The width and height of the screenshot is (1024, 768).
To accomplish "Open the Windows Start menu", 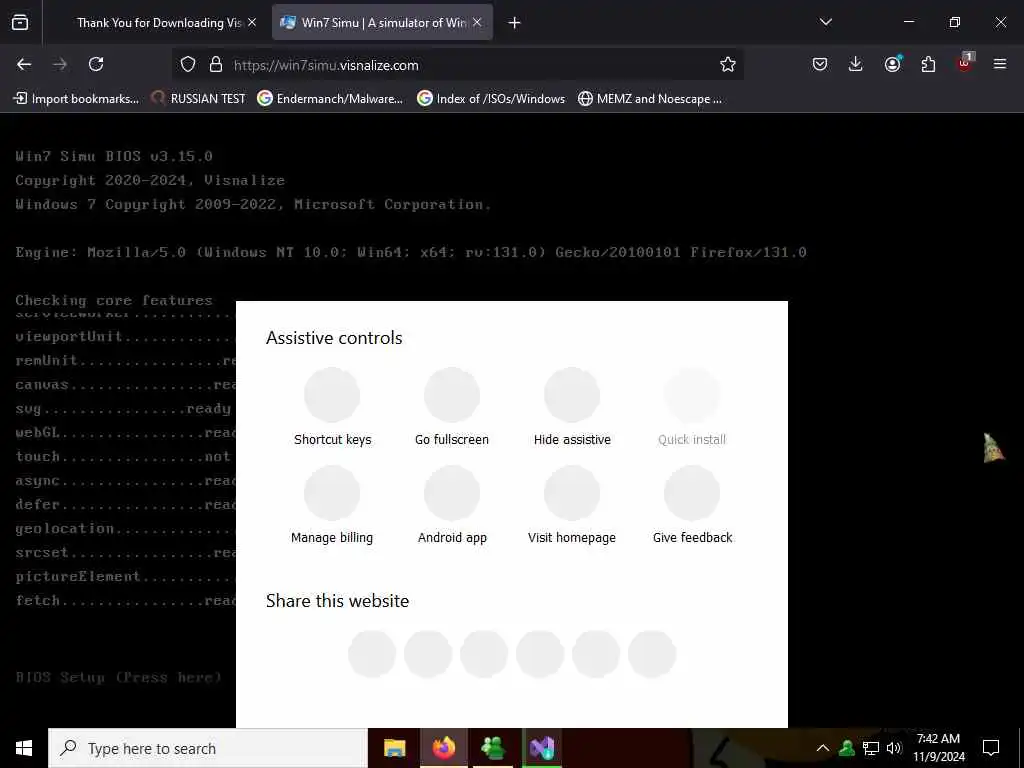I will (x=24, y=748).
